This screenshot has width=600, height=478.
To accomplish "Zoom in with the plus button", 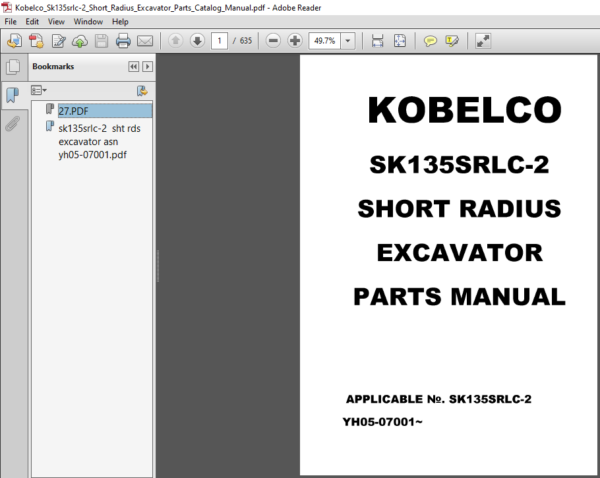I will [x=295, y=41].
